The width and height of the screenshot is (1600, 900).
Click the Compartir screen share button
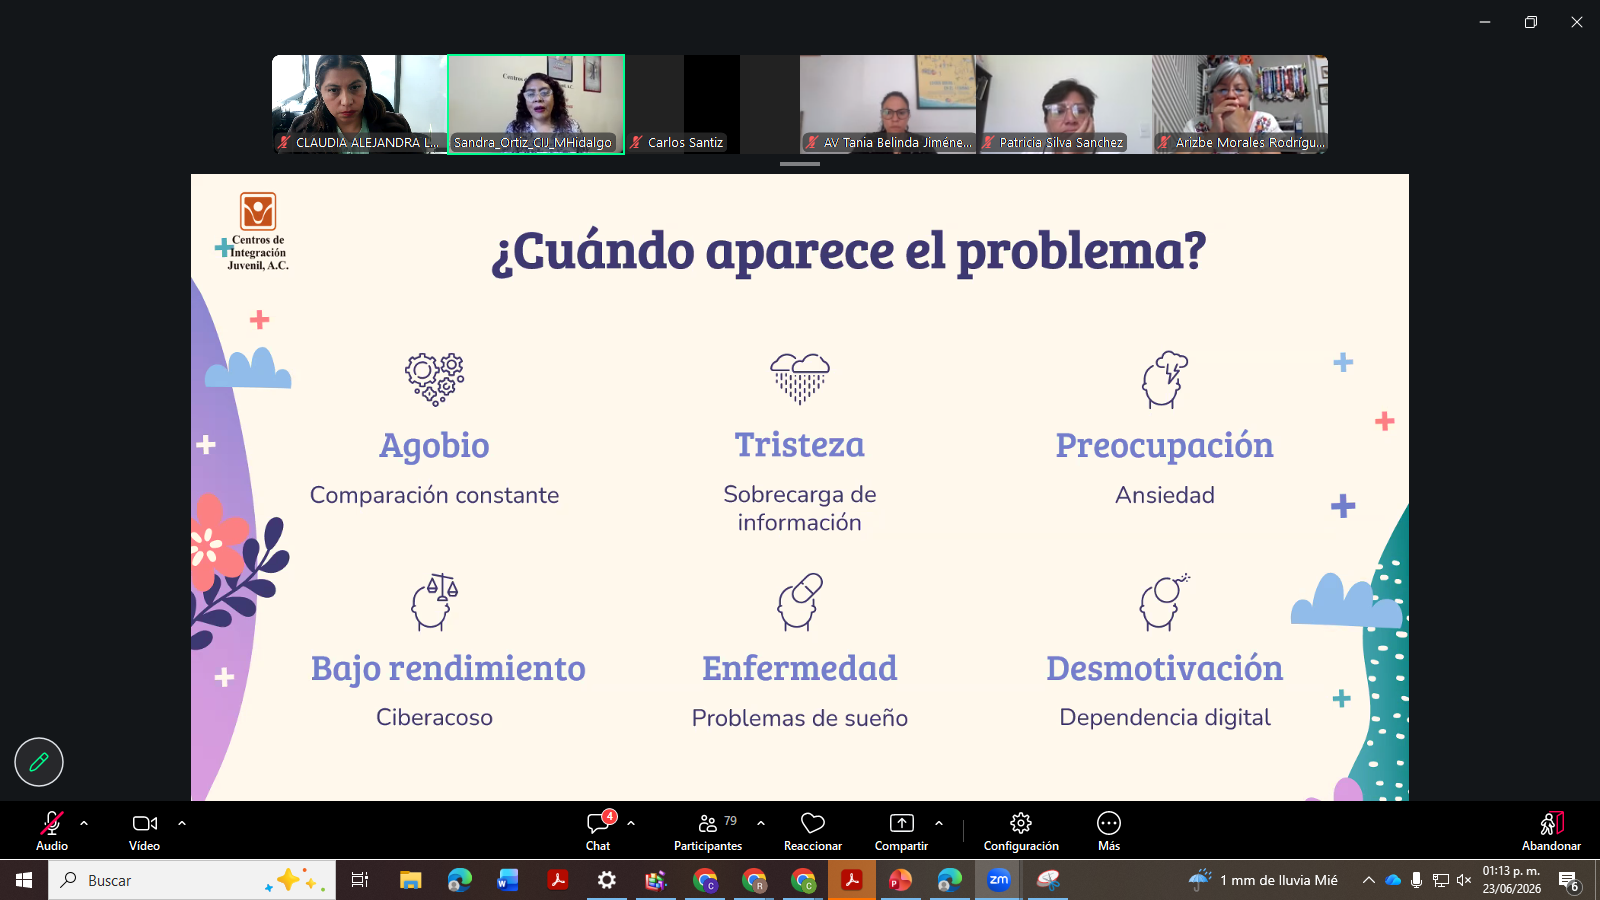click(x=901, y=831)
